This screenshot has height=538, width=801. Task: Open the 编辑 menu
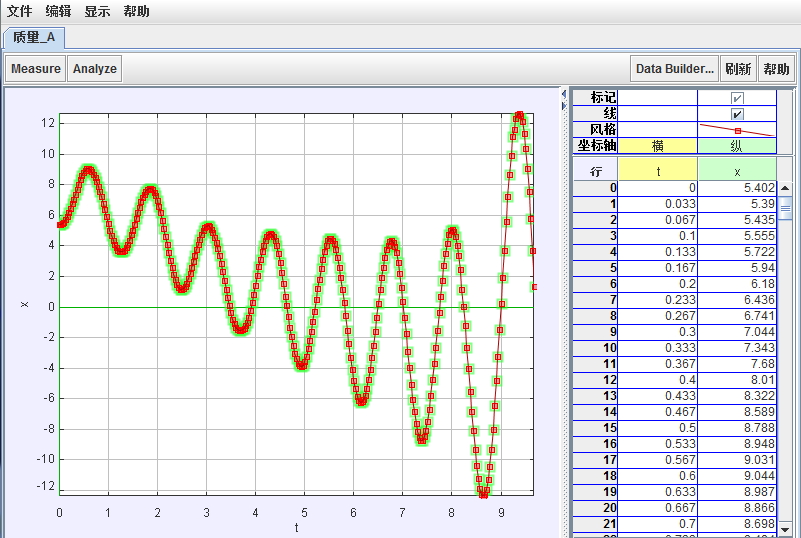58,11
